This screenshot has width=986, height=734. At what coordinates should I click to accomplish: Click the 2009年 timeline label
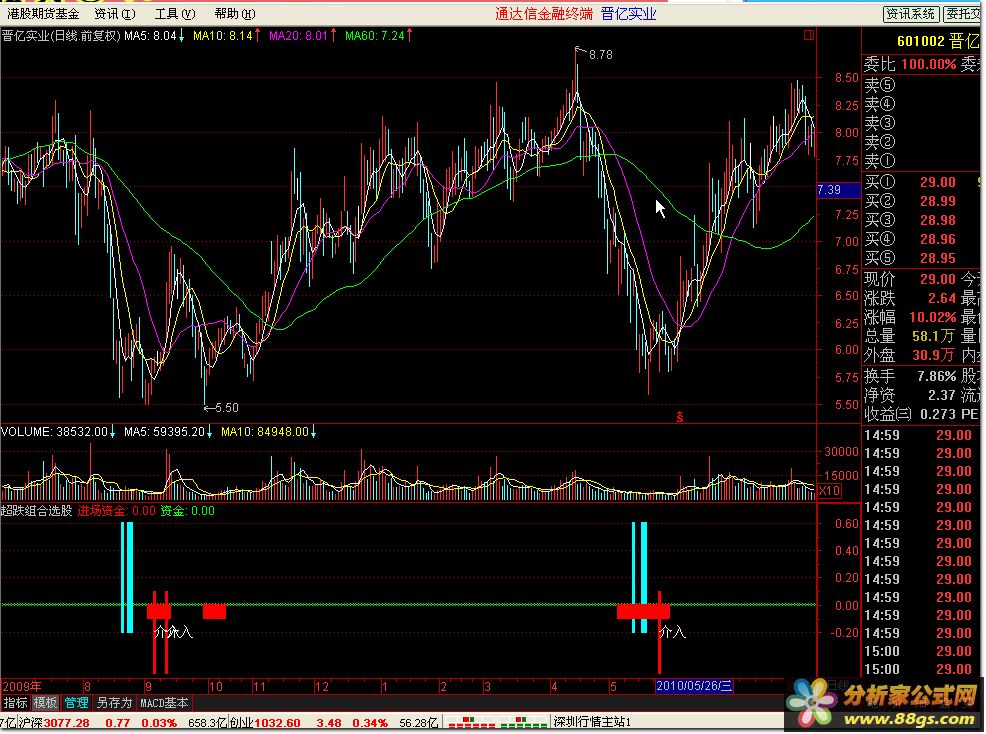pyautogui.click(x=22, y=686)
